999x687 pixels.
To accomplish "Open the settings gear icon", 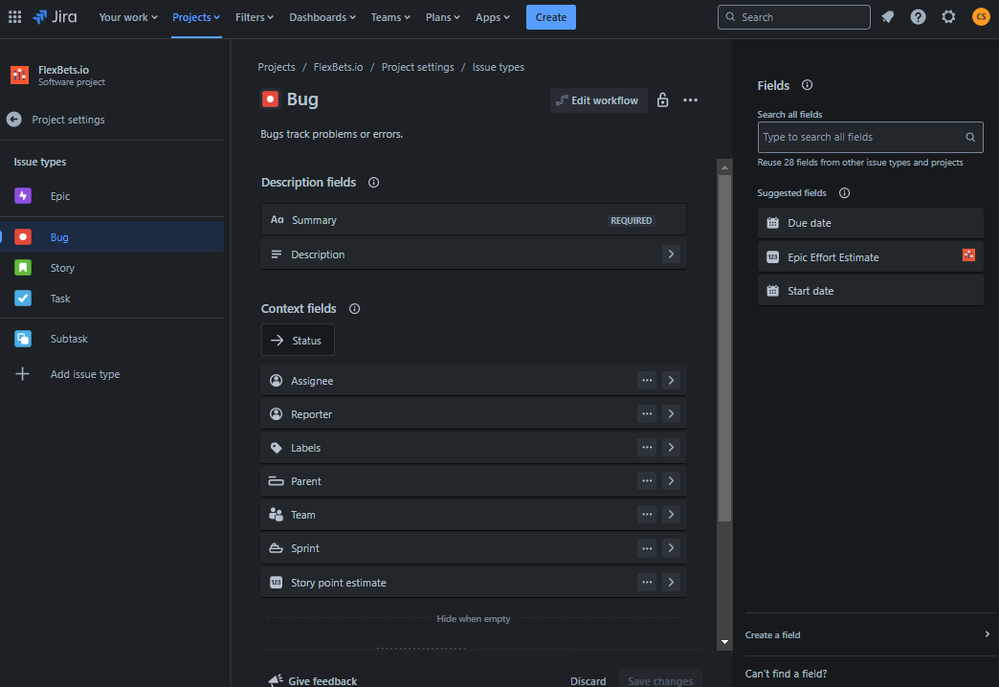I will 949,17.
